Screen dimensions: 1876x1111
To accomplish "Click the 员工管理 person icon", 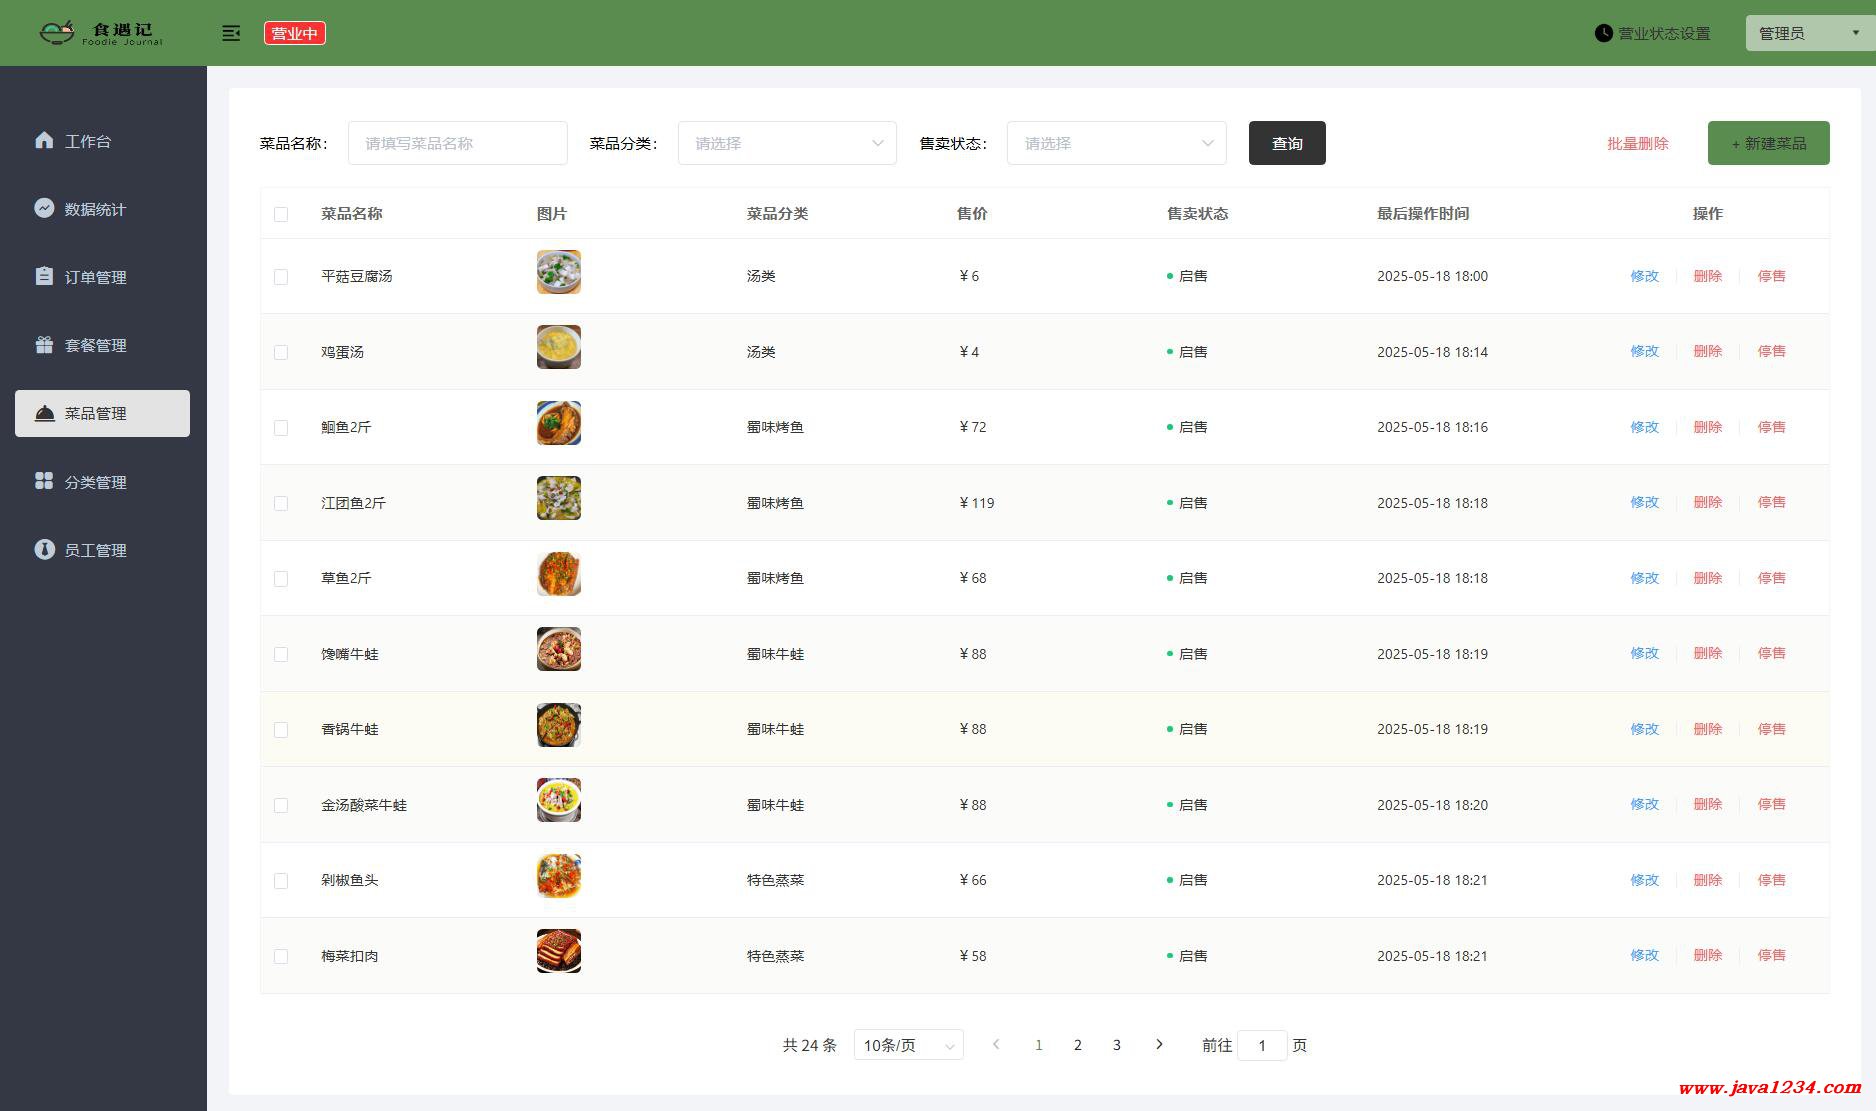I will click(x=44, y=549).
